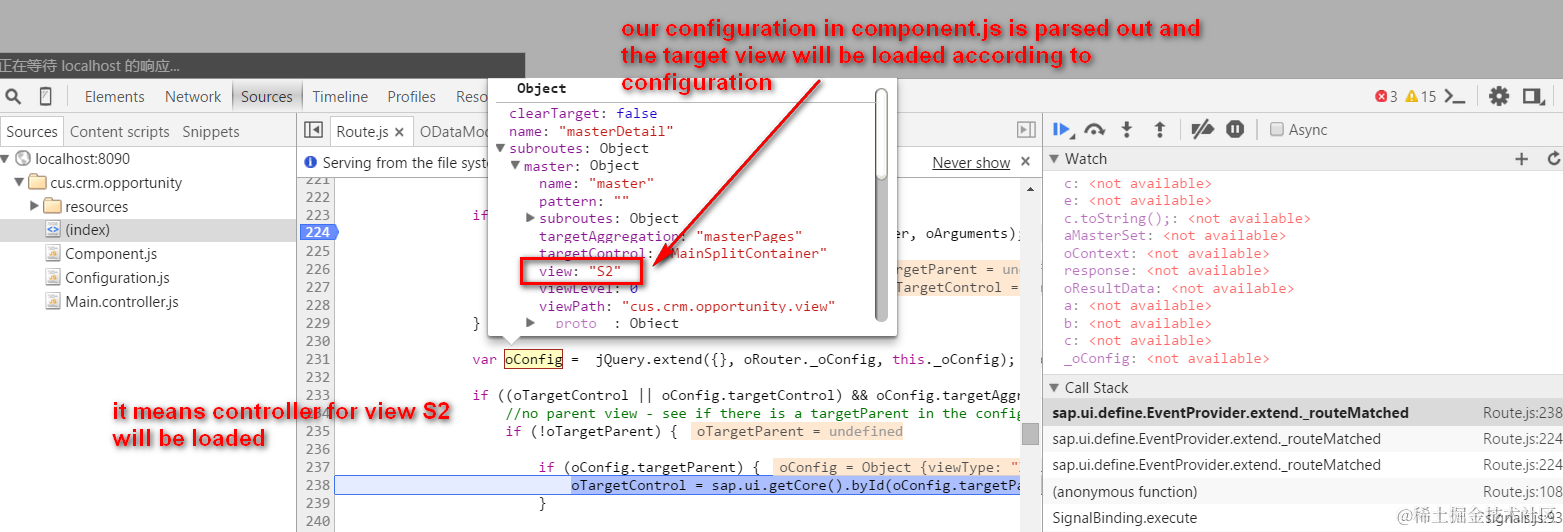Toggle pause on exceptions octagon icon
This screenshot has width=1563, height=532.
[1235, 129]
